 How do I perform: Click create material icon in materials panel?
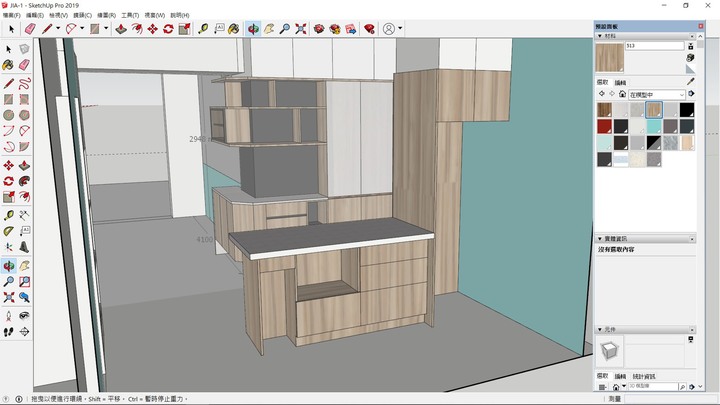690,58
